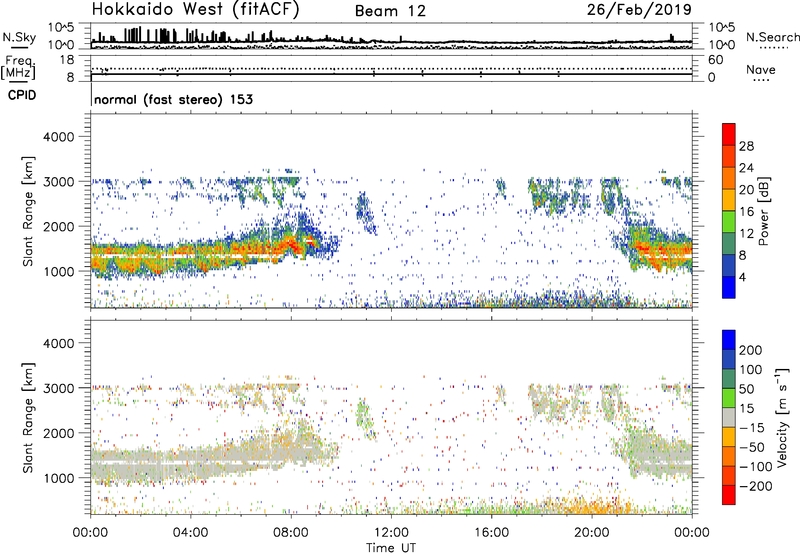The image size is (800, 554).
Task: Click the left '10^5' noise axis value
Action: 62,27
